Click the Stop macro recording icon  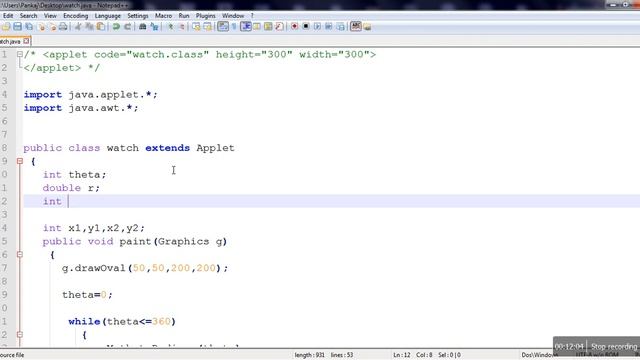pos(306,27)
